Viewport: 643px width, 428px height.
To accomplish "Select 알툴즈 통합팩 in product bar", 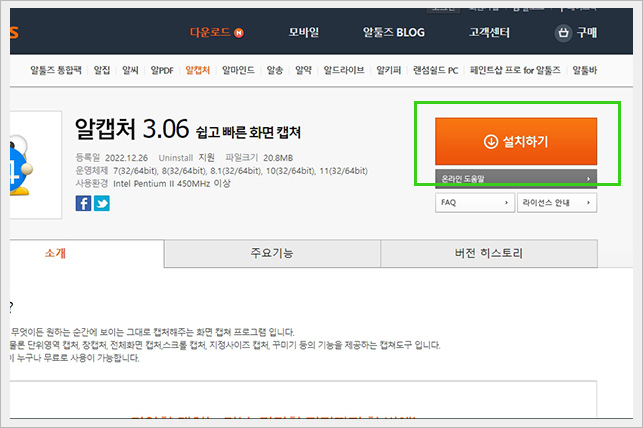I will [56, 70].
